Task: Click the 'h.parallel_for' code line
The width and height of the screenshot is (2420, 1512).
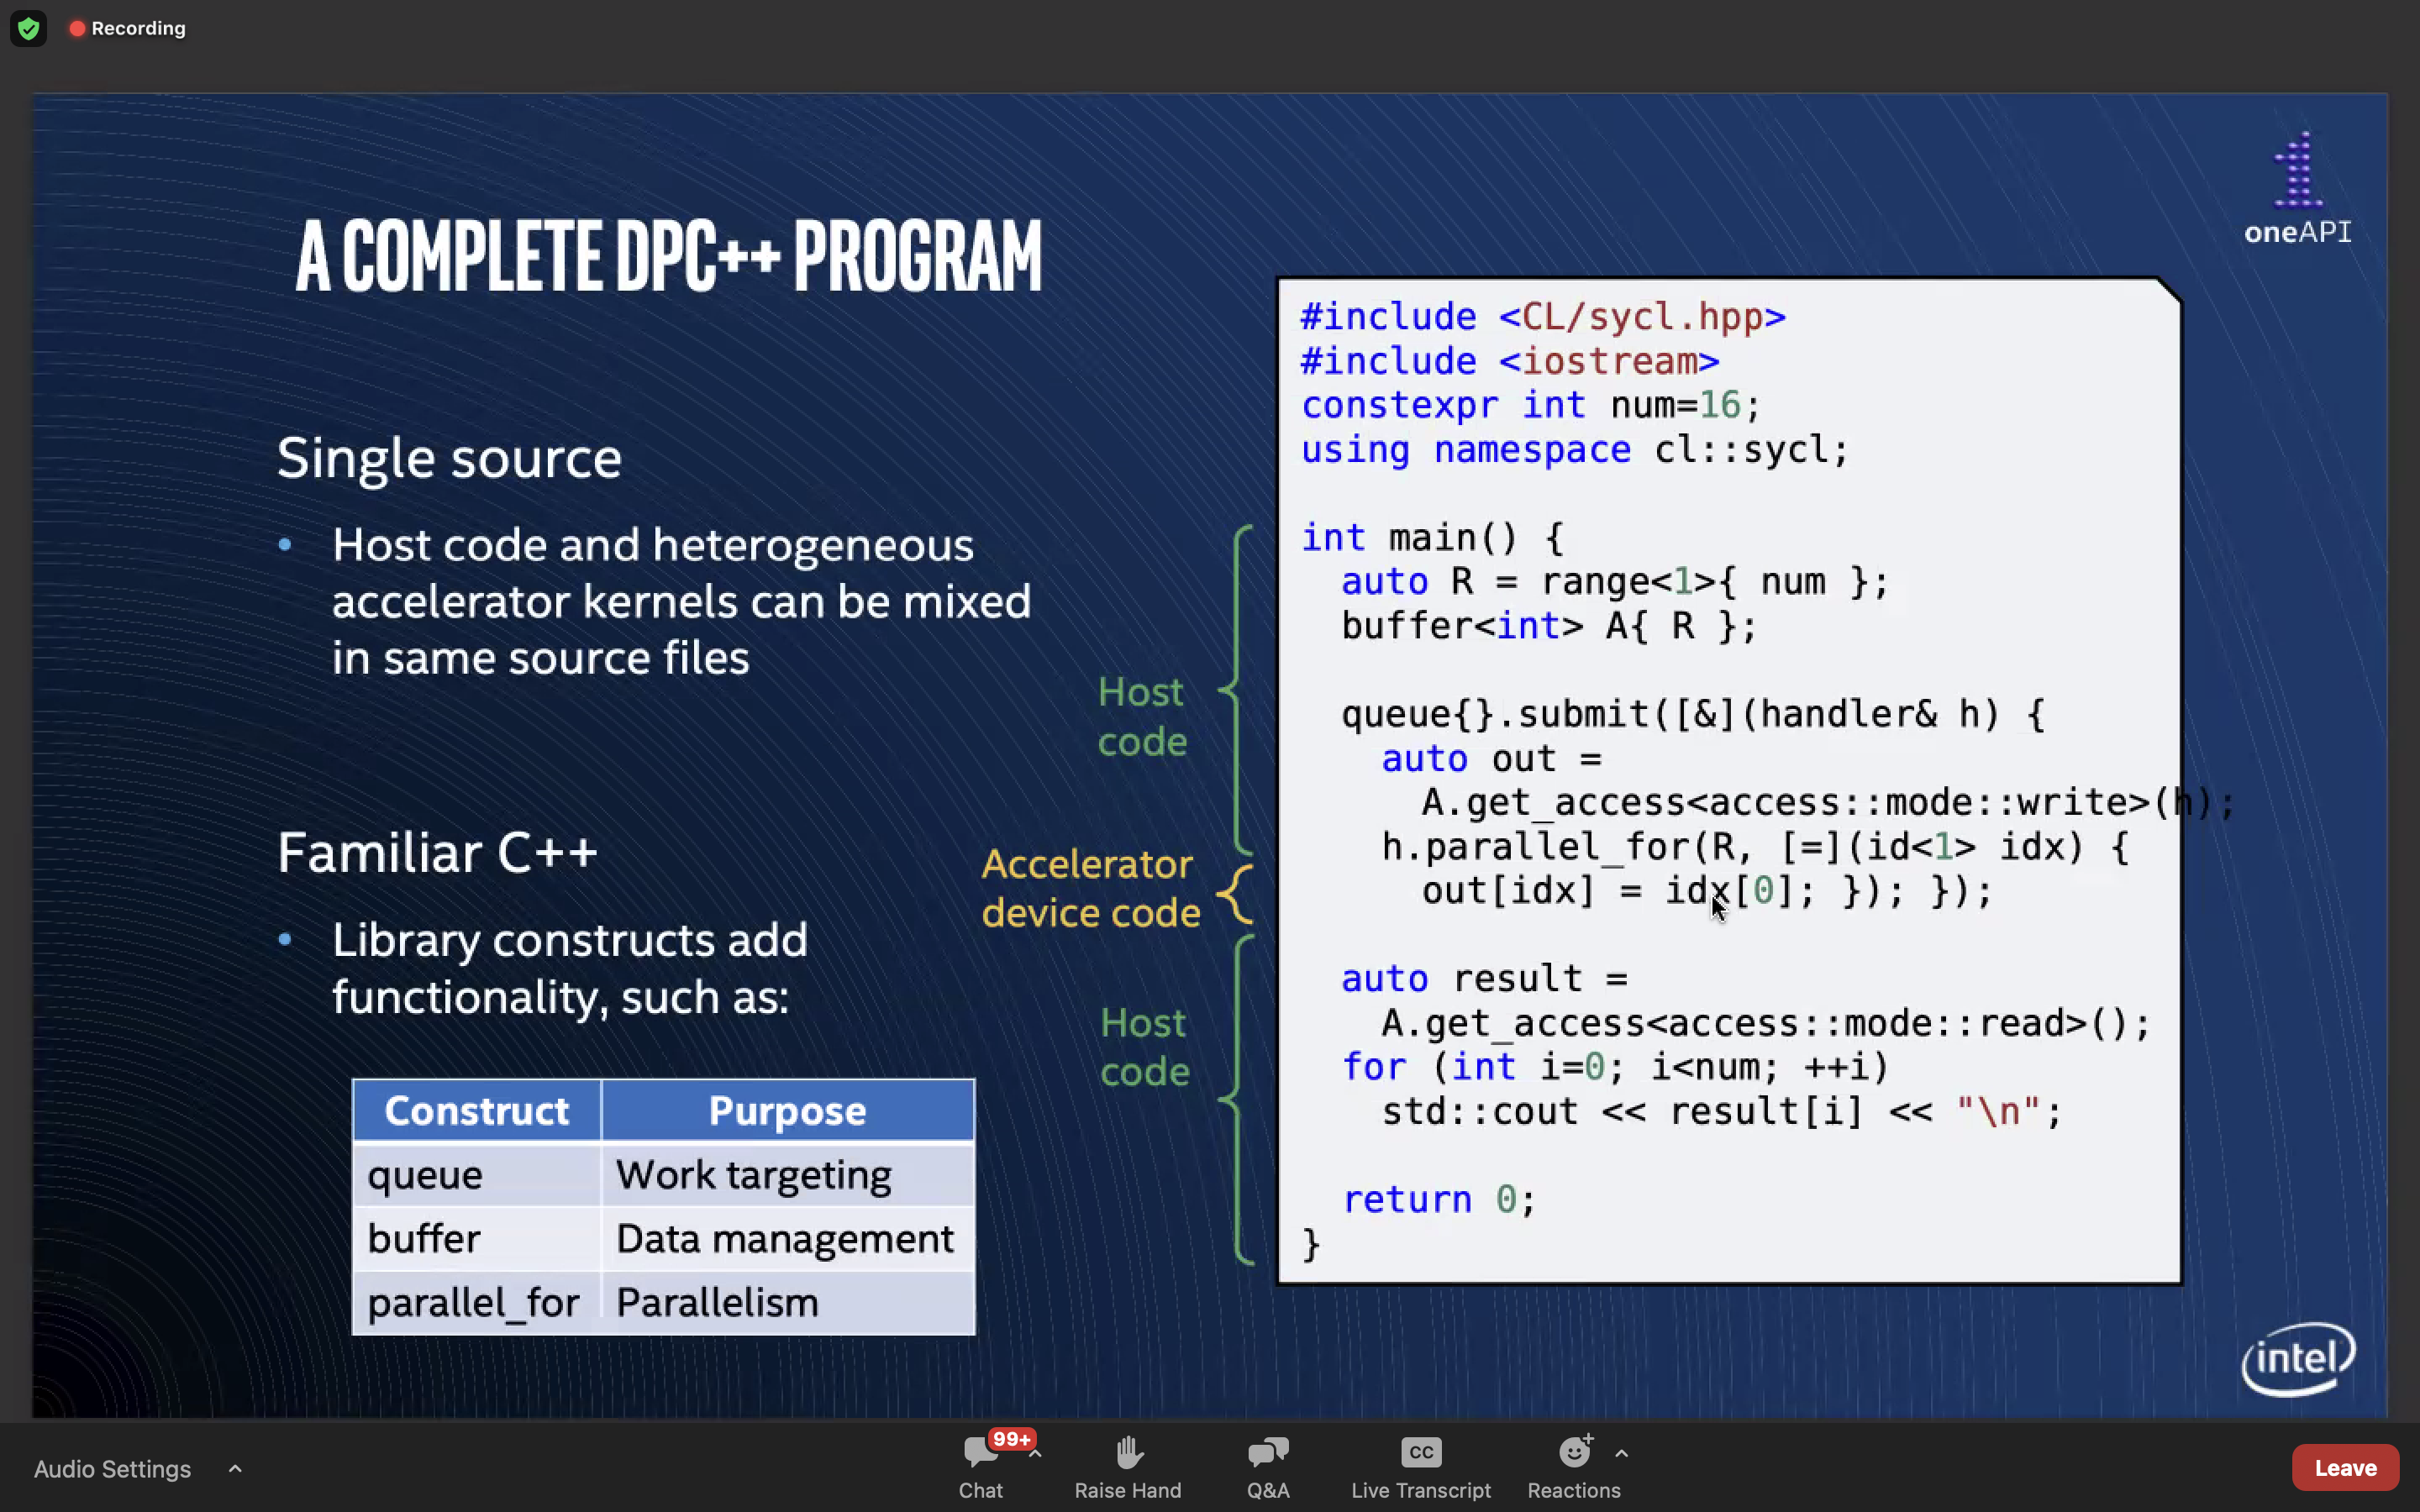Action: 1755,847
